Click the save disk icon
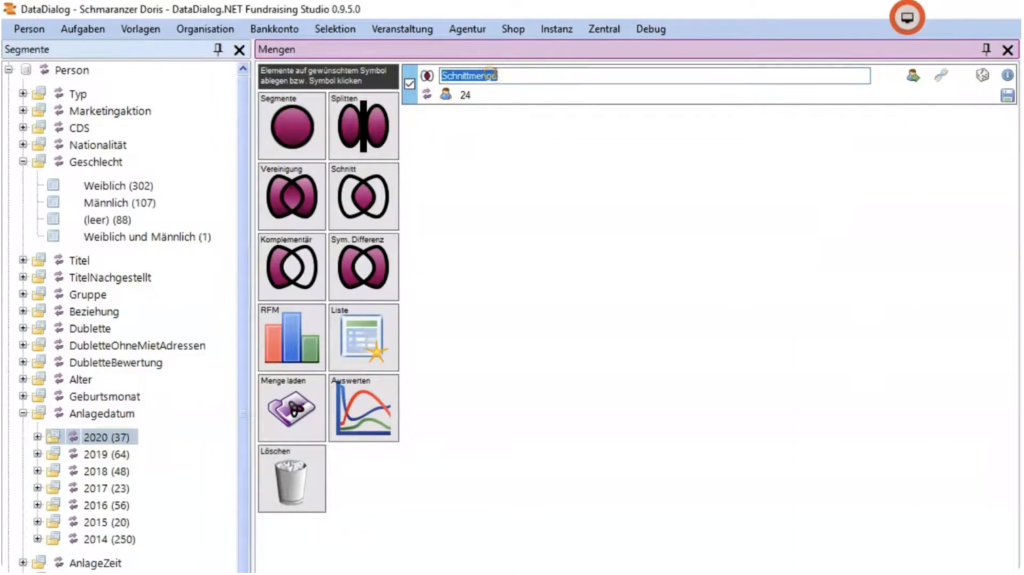This screenshot has height=575, width=1024. pos(1007,95)
